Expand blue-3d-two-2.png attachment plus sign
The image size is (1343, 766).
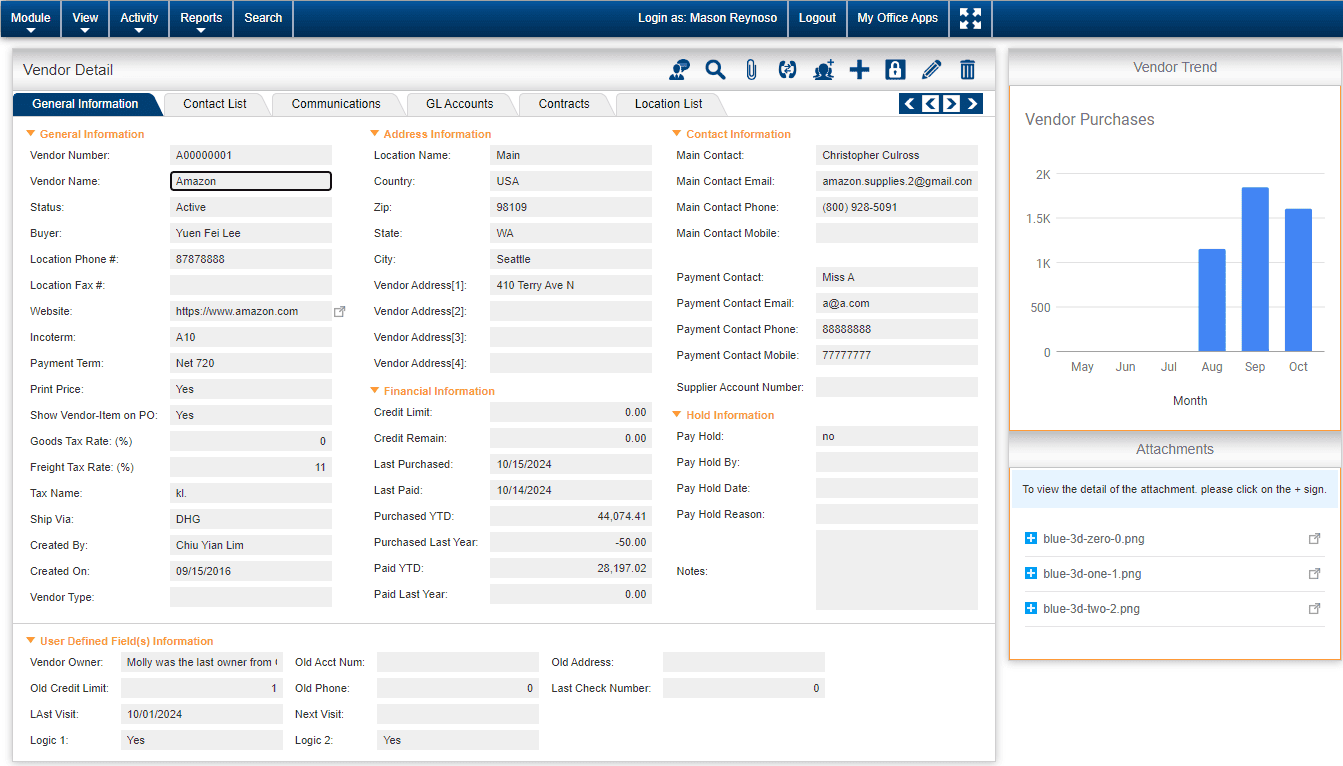click(1031, 608)
